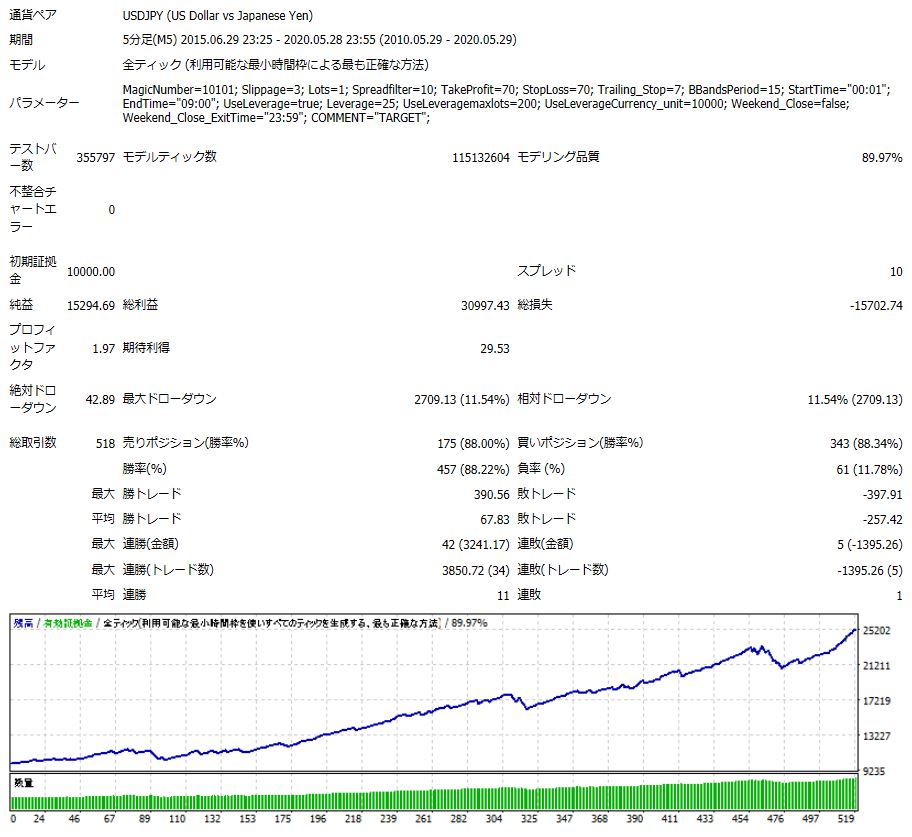Click the x-axis tick label 24
The width and height of the screenshot is (912, 837).
[x=39, y=819]
